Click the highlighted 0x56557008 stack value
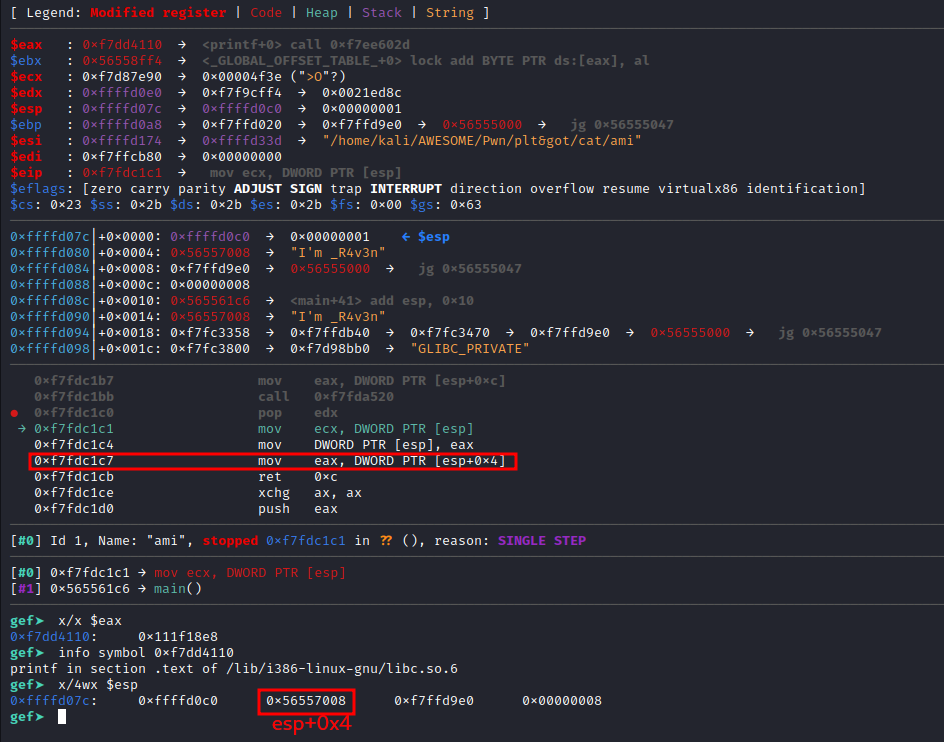The height and width of the screenshot is (742, 944). pos(306,700)
